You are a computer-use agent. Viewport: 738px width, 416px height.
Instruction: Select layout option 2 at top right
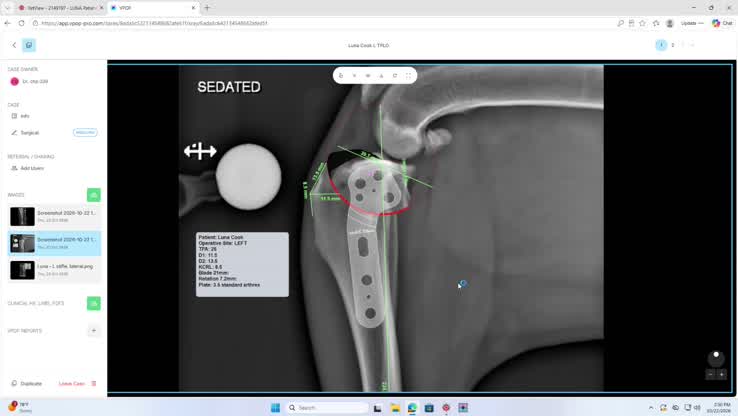673,45
